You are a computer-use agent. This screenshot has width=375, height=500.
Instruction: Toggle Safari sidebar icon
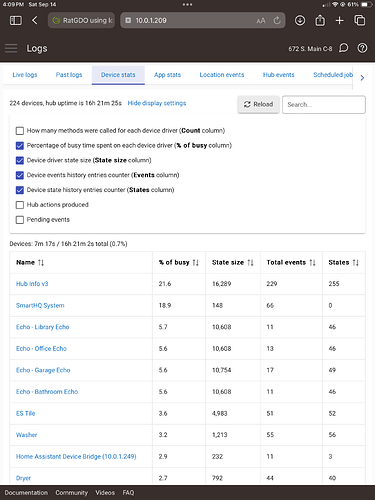16,21
